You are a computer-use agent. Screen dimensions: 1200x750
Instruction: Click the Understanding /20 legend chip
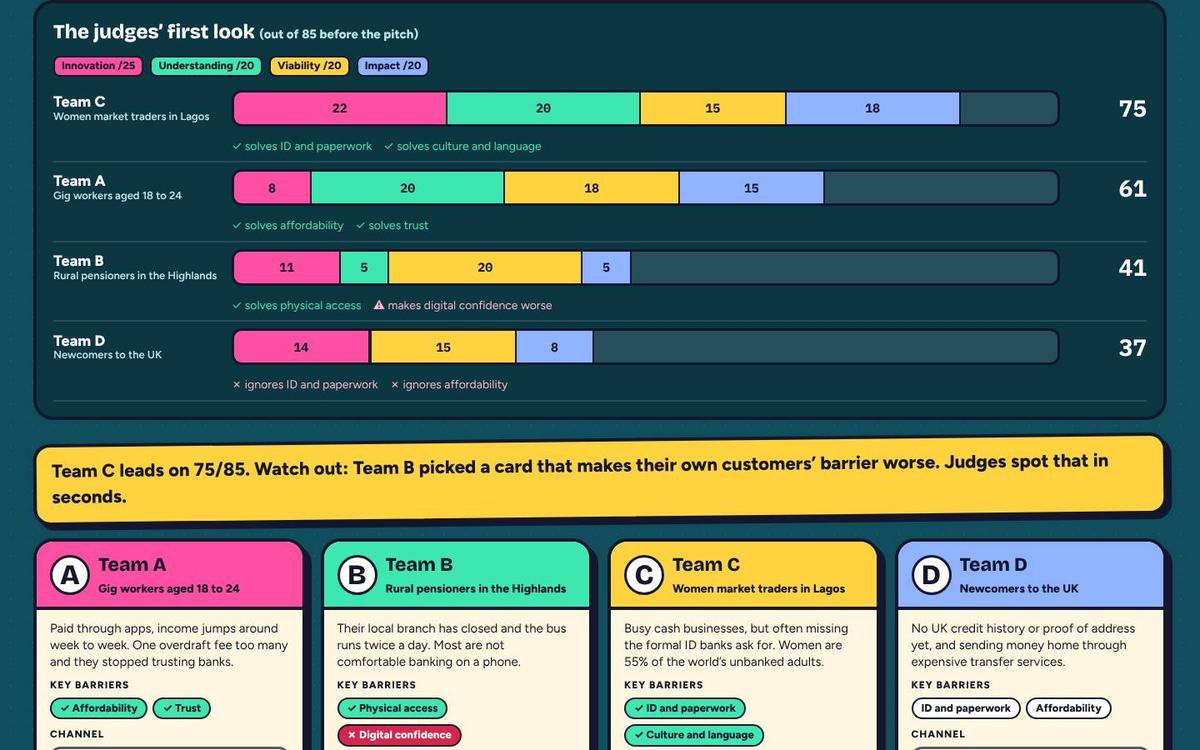207,66
